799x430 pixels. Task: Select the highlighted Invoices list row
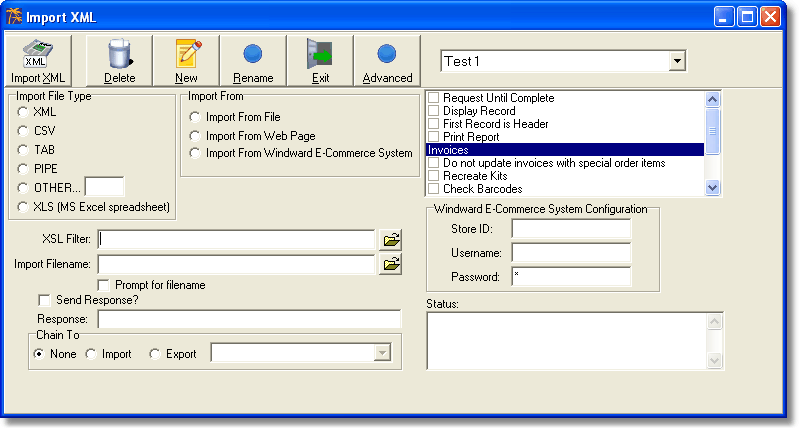[x=565, y=150]
